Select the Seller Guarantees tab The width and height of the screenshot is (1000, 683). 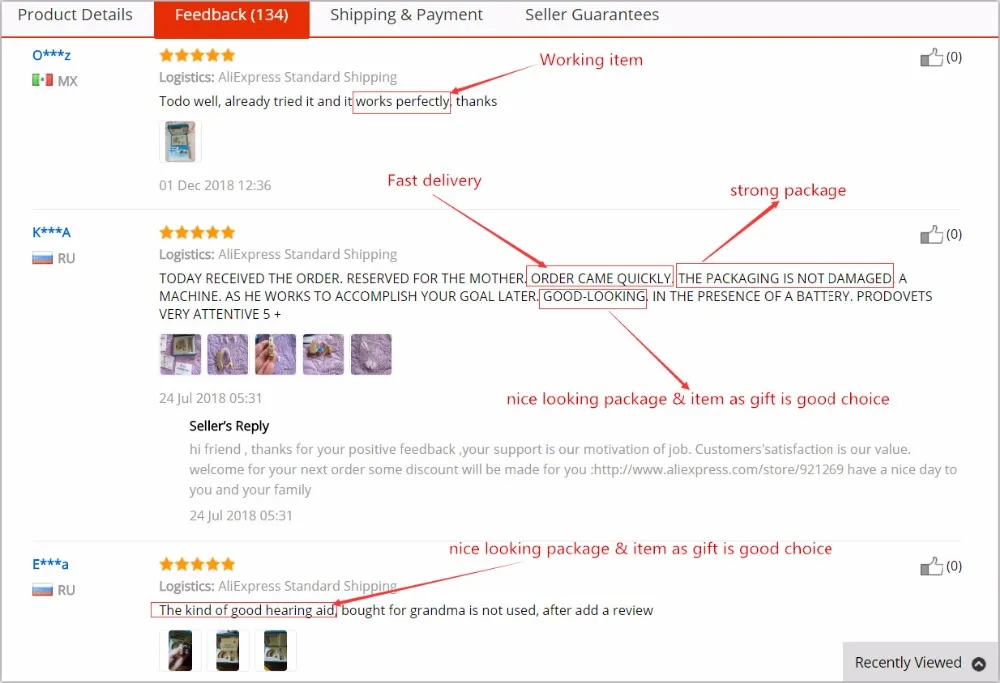(x=592, y=15)
